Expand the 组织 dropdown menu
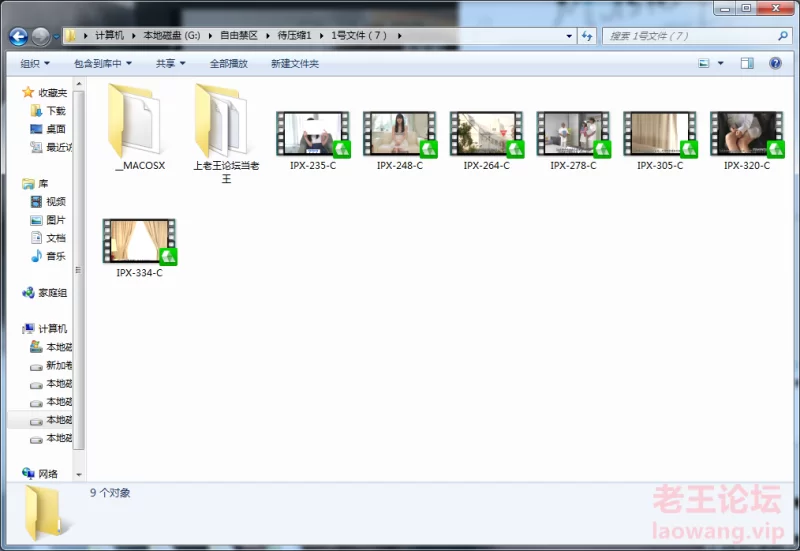 click(x=35, y=63)
